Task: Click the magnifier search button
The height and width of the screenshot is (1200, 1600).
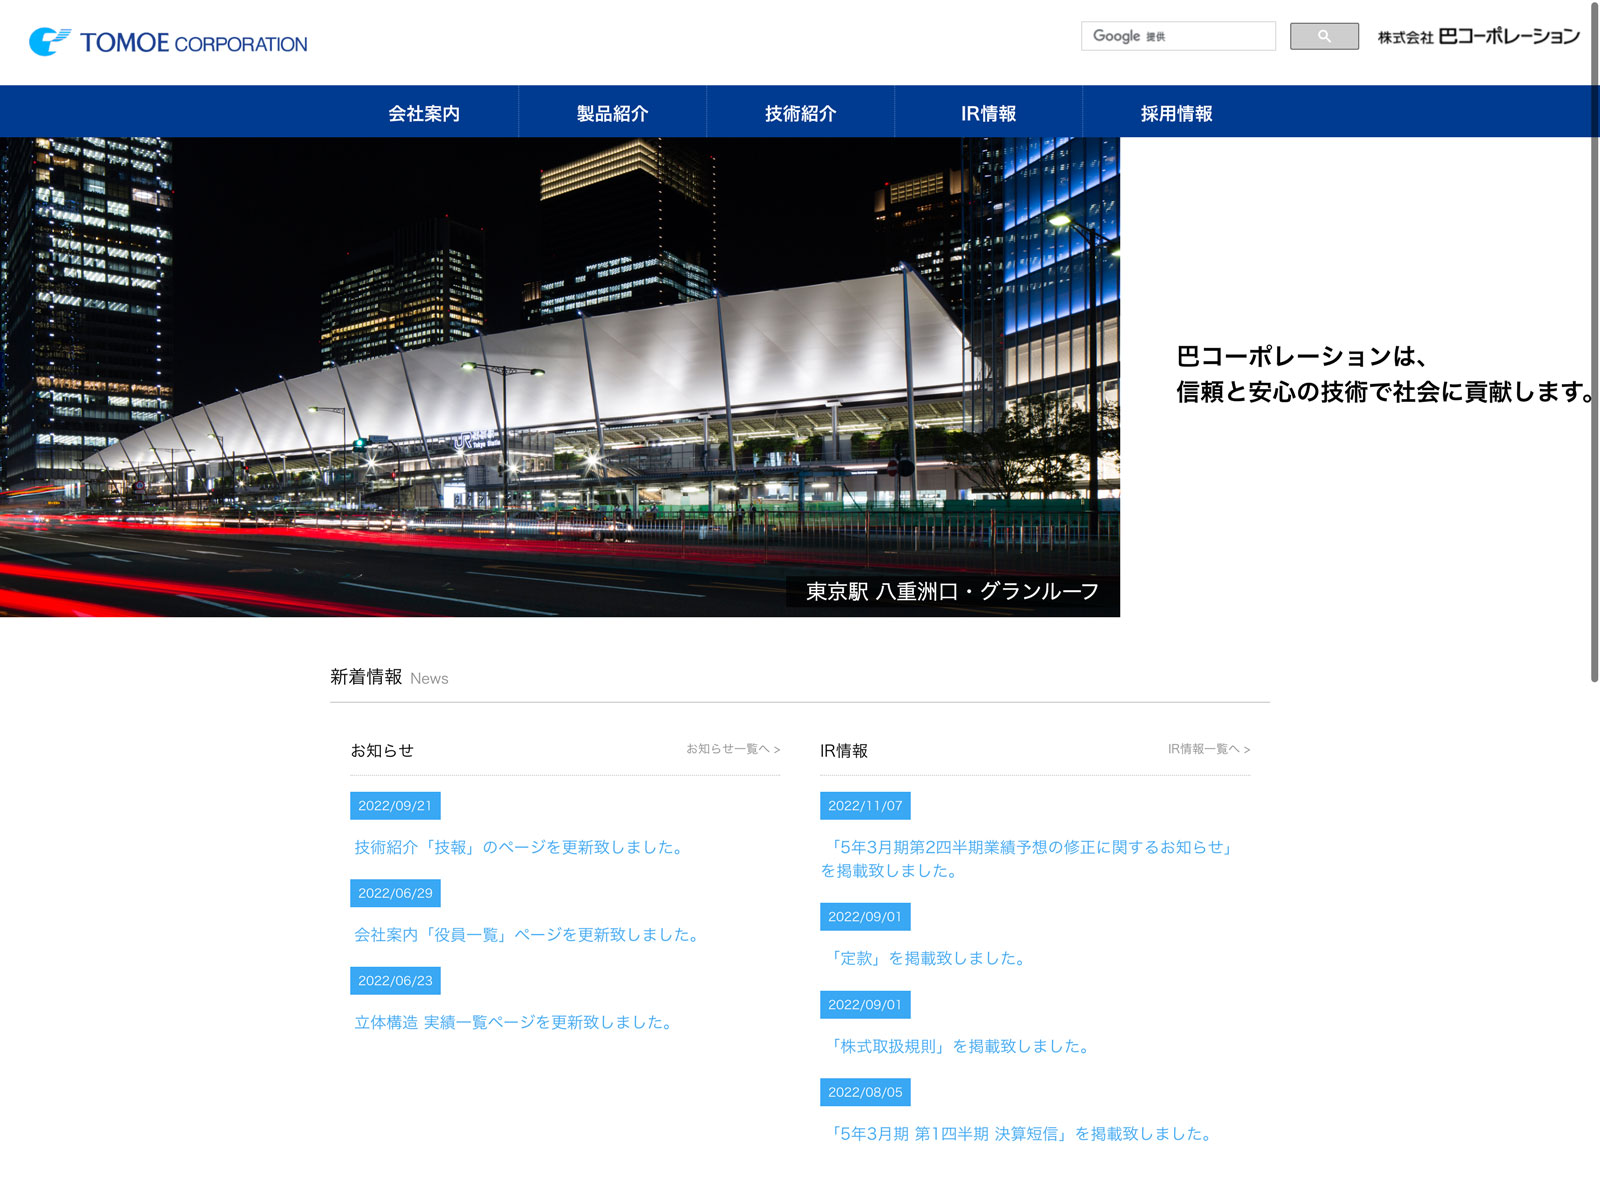Action: point(1323,36)
